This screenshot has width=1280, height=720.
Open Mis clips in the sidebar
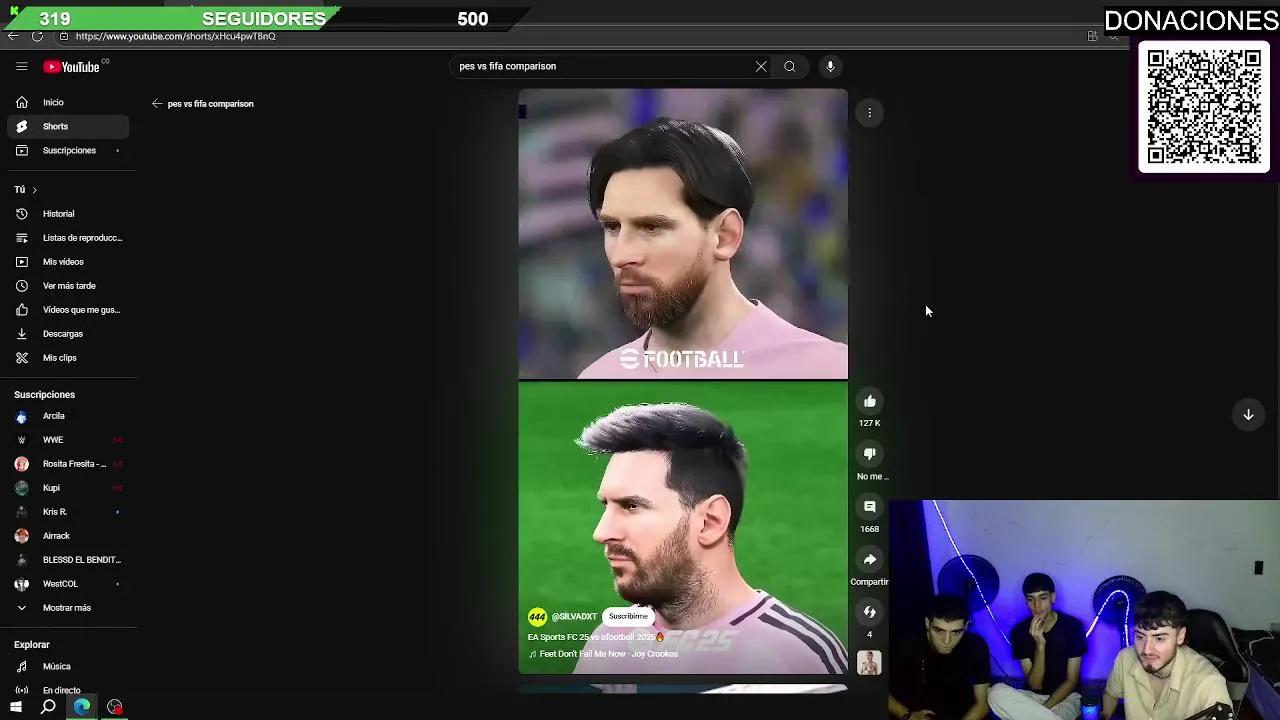tap(68, 358)
